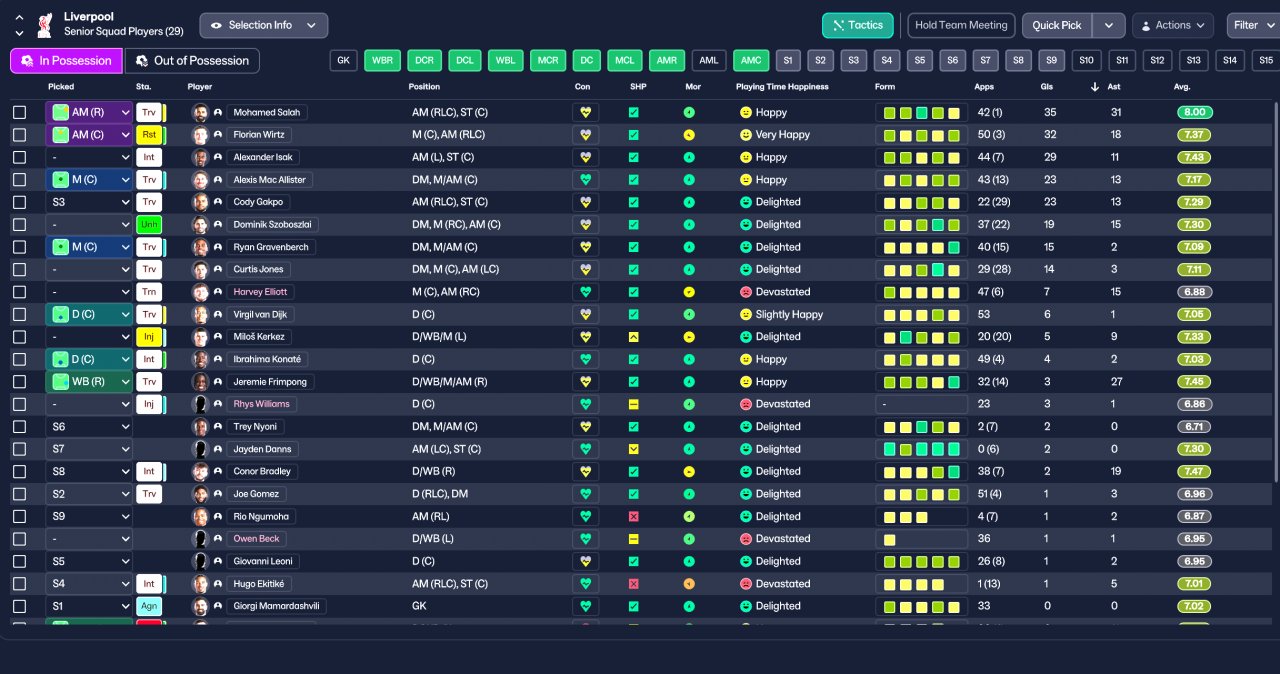Screen dimensions: 1280x674
Task: Tick checkbox for Virgil van Dijk
Action: pos(19,314)
